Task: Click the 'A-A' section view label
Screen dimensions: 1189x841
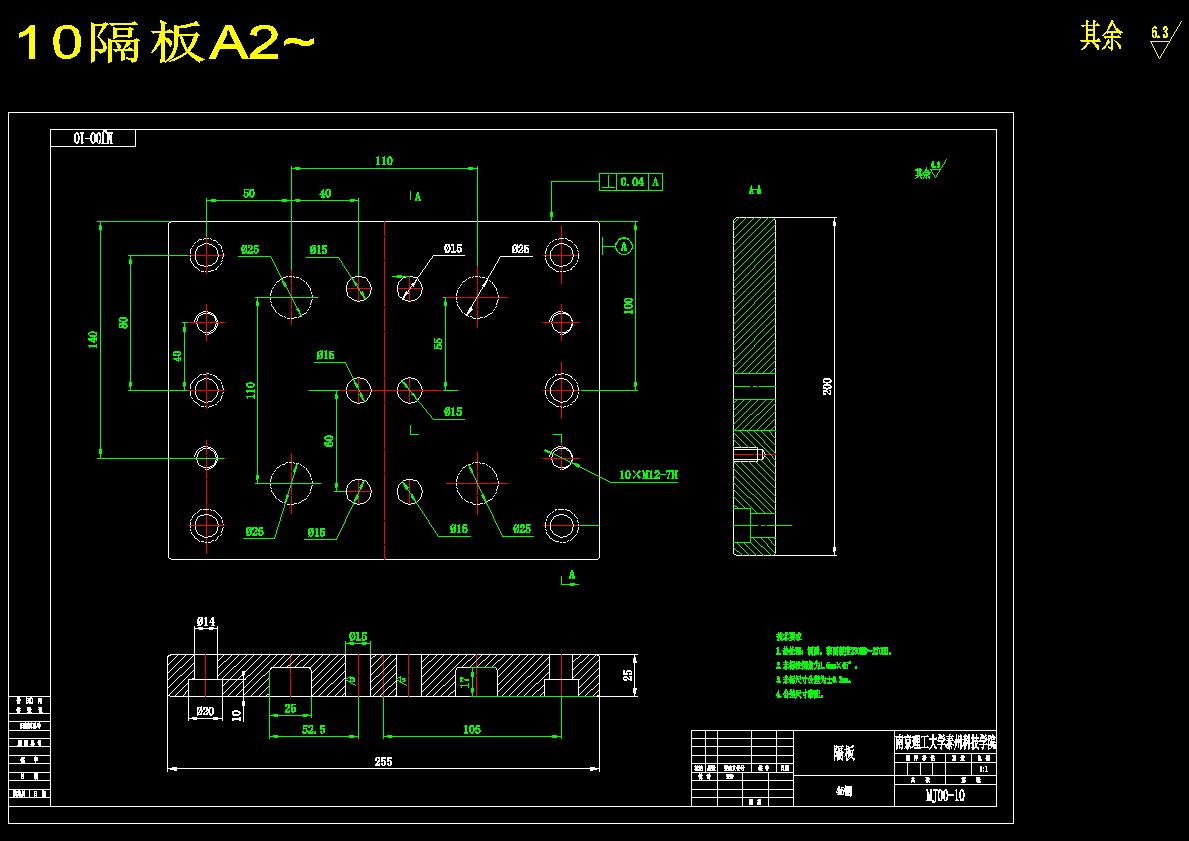Action: pos(754,190)
